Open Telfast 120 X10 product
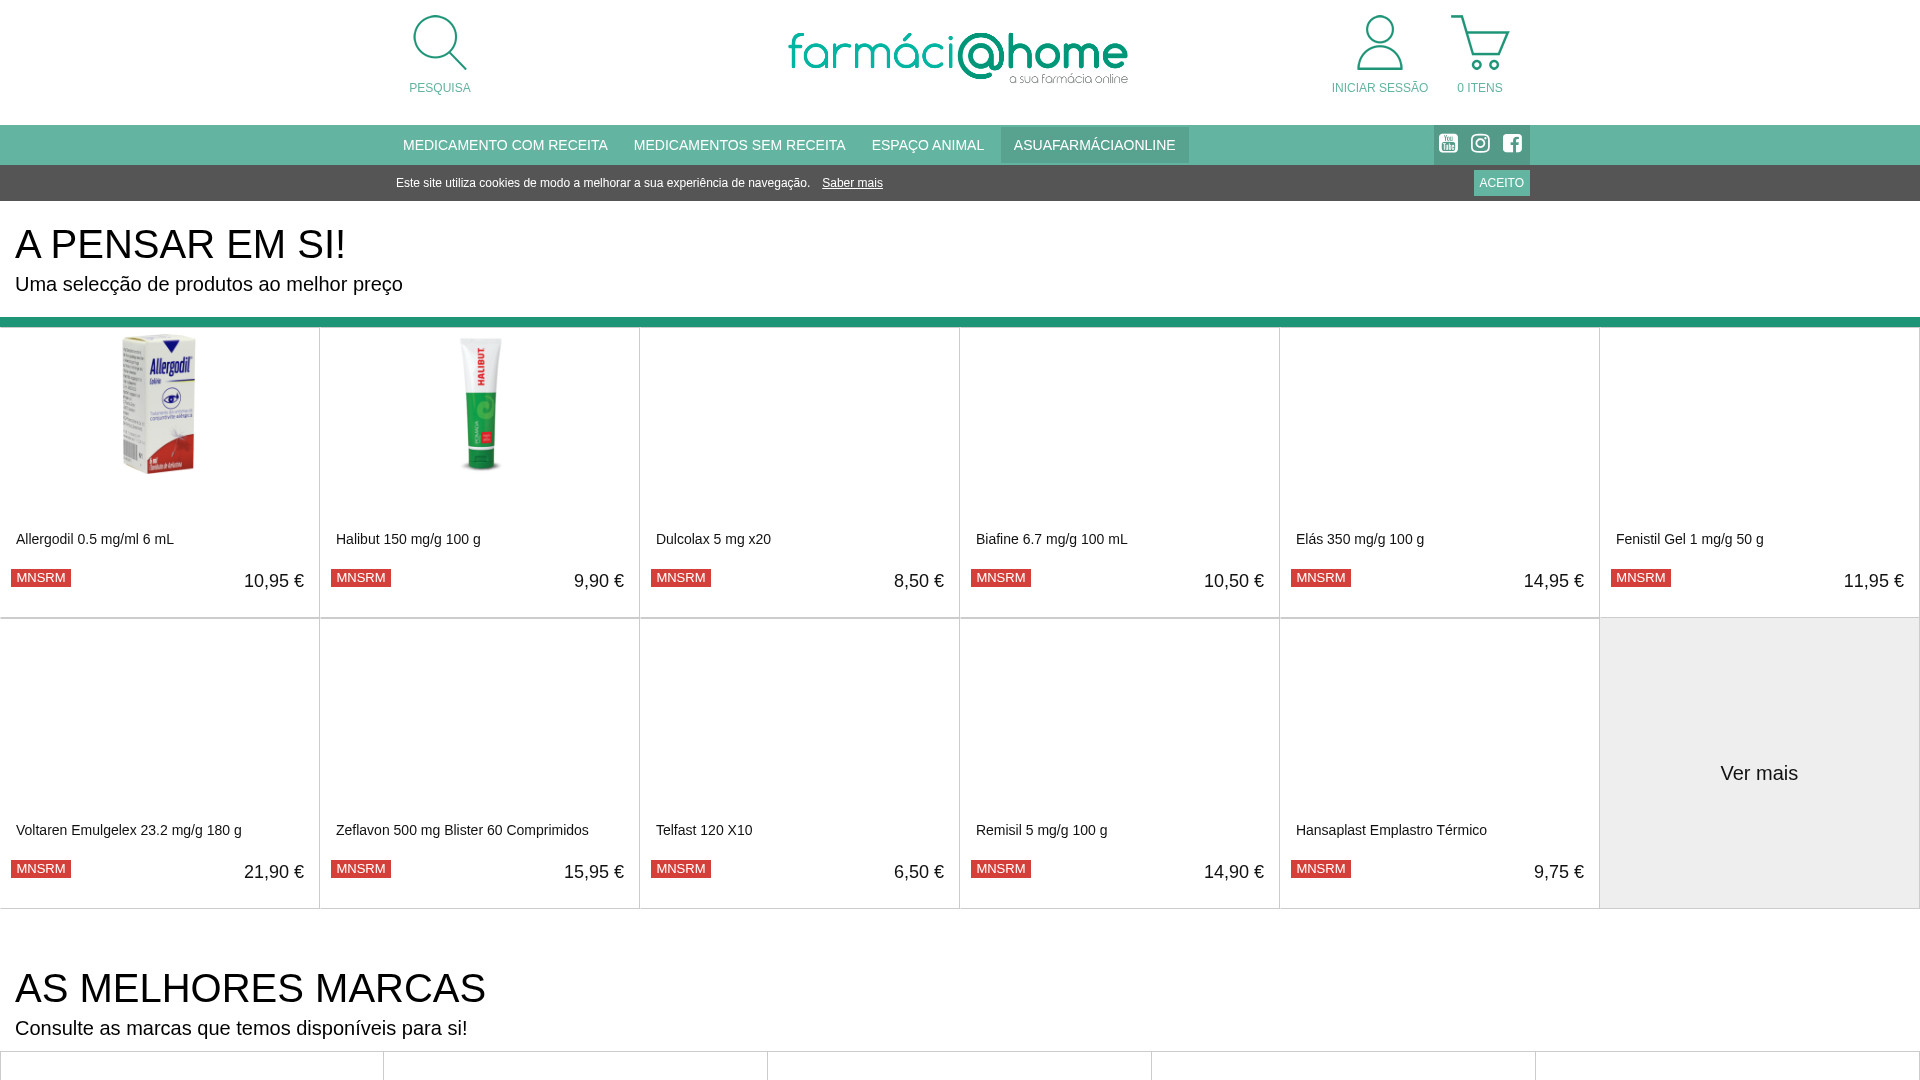 click(704, 830)
